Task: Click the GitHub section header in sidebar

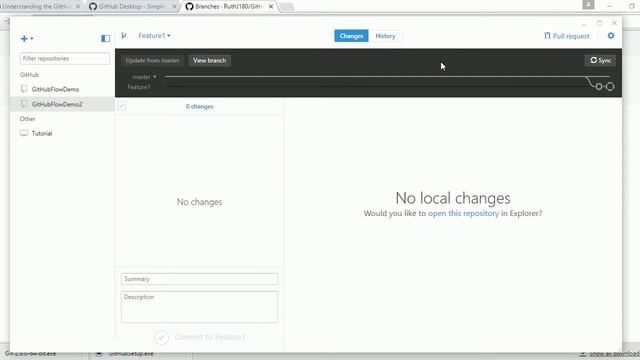Action: pos(29,75)
